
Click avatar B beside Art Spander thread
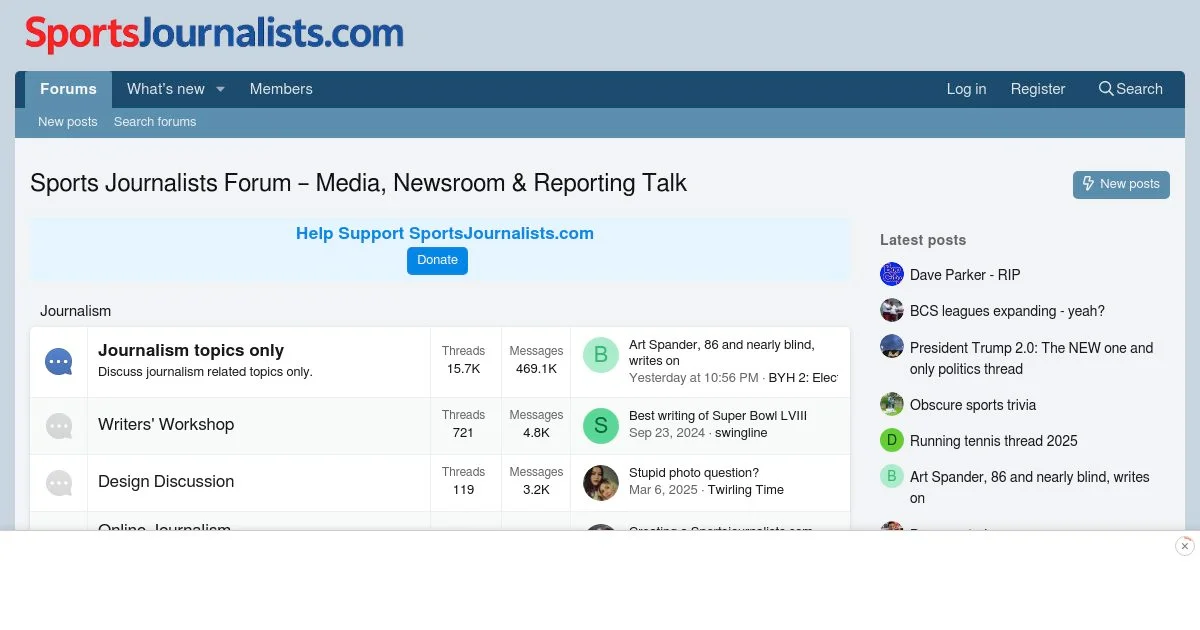[x=601, y=354]
